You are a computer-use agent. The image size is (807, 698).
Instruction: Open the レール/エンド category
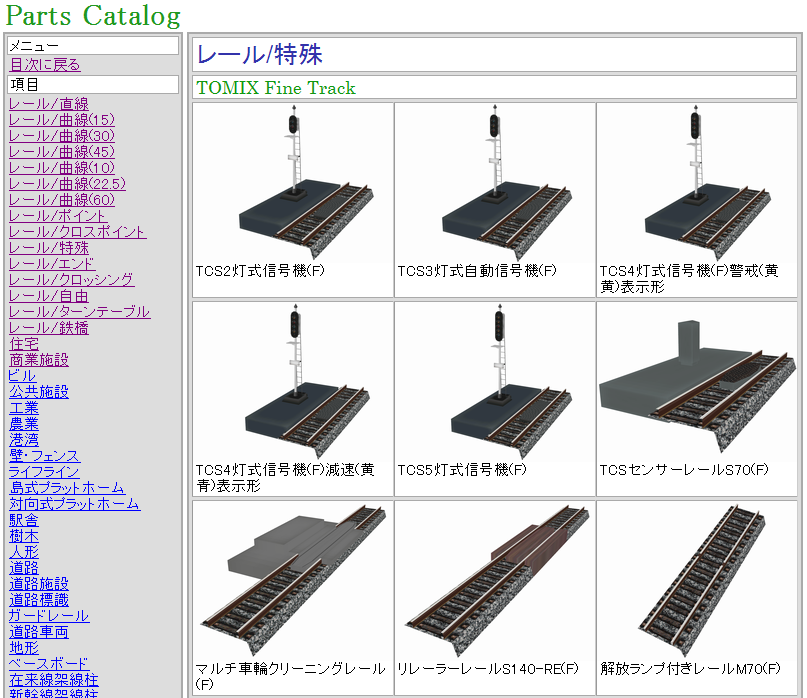pos(52,264)
